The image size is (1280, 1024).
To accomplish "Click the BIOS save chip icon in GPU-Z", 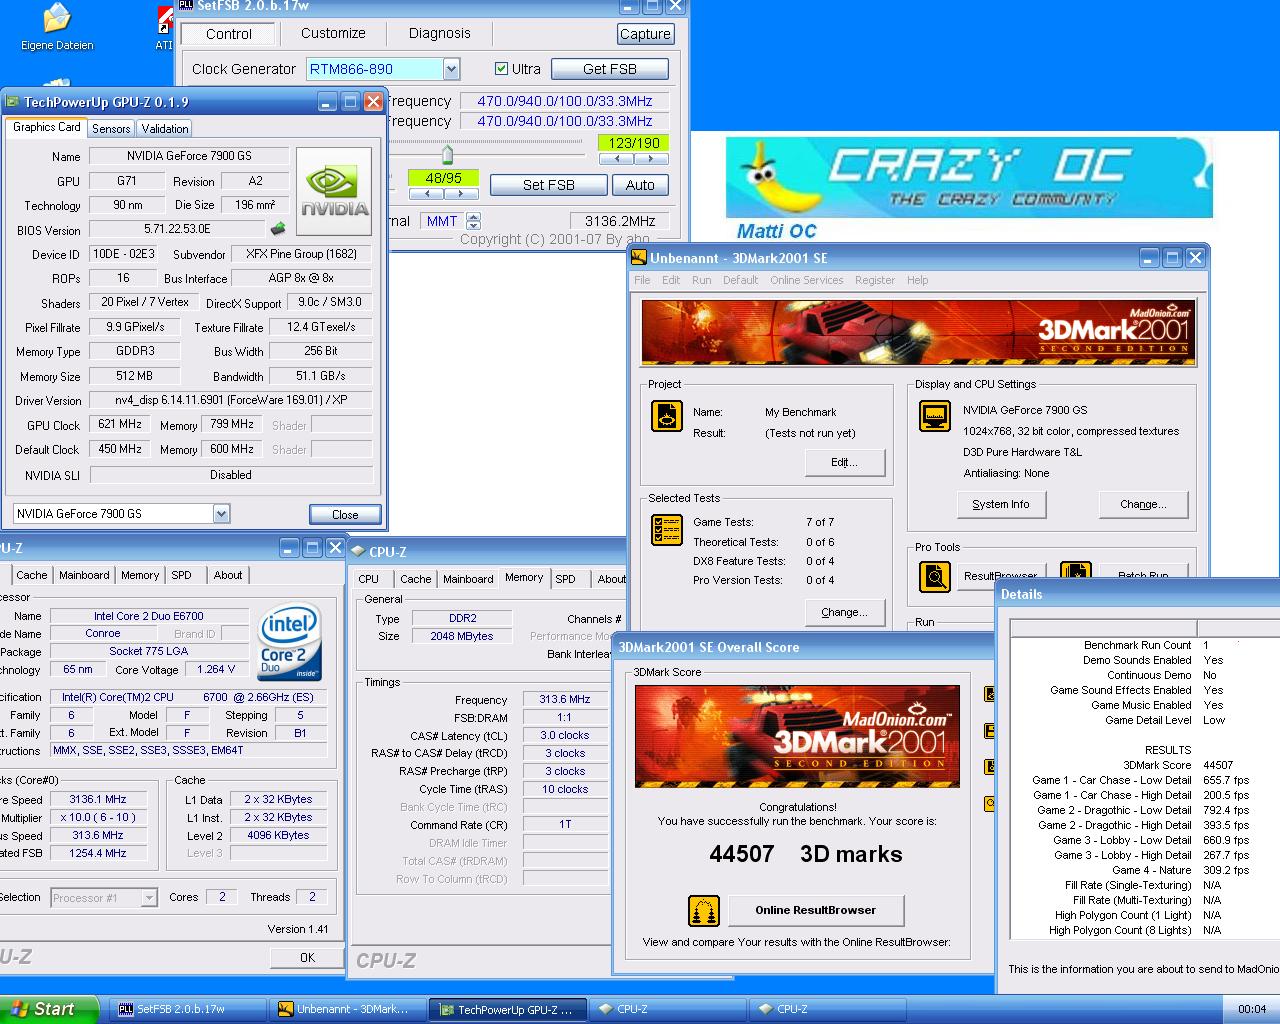I will pyautogui.click(x=278, y=229).
